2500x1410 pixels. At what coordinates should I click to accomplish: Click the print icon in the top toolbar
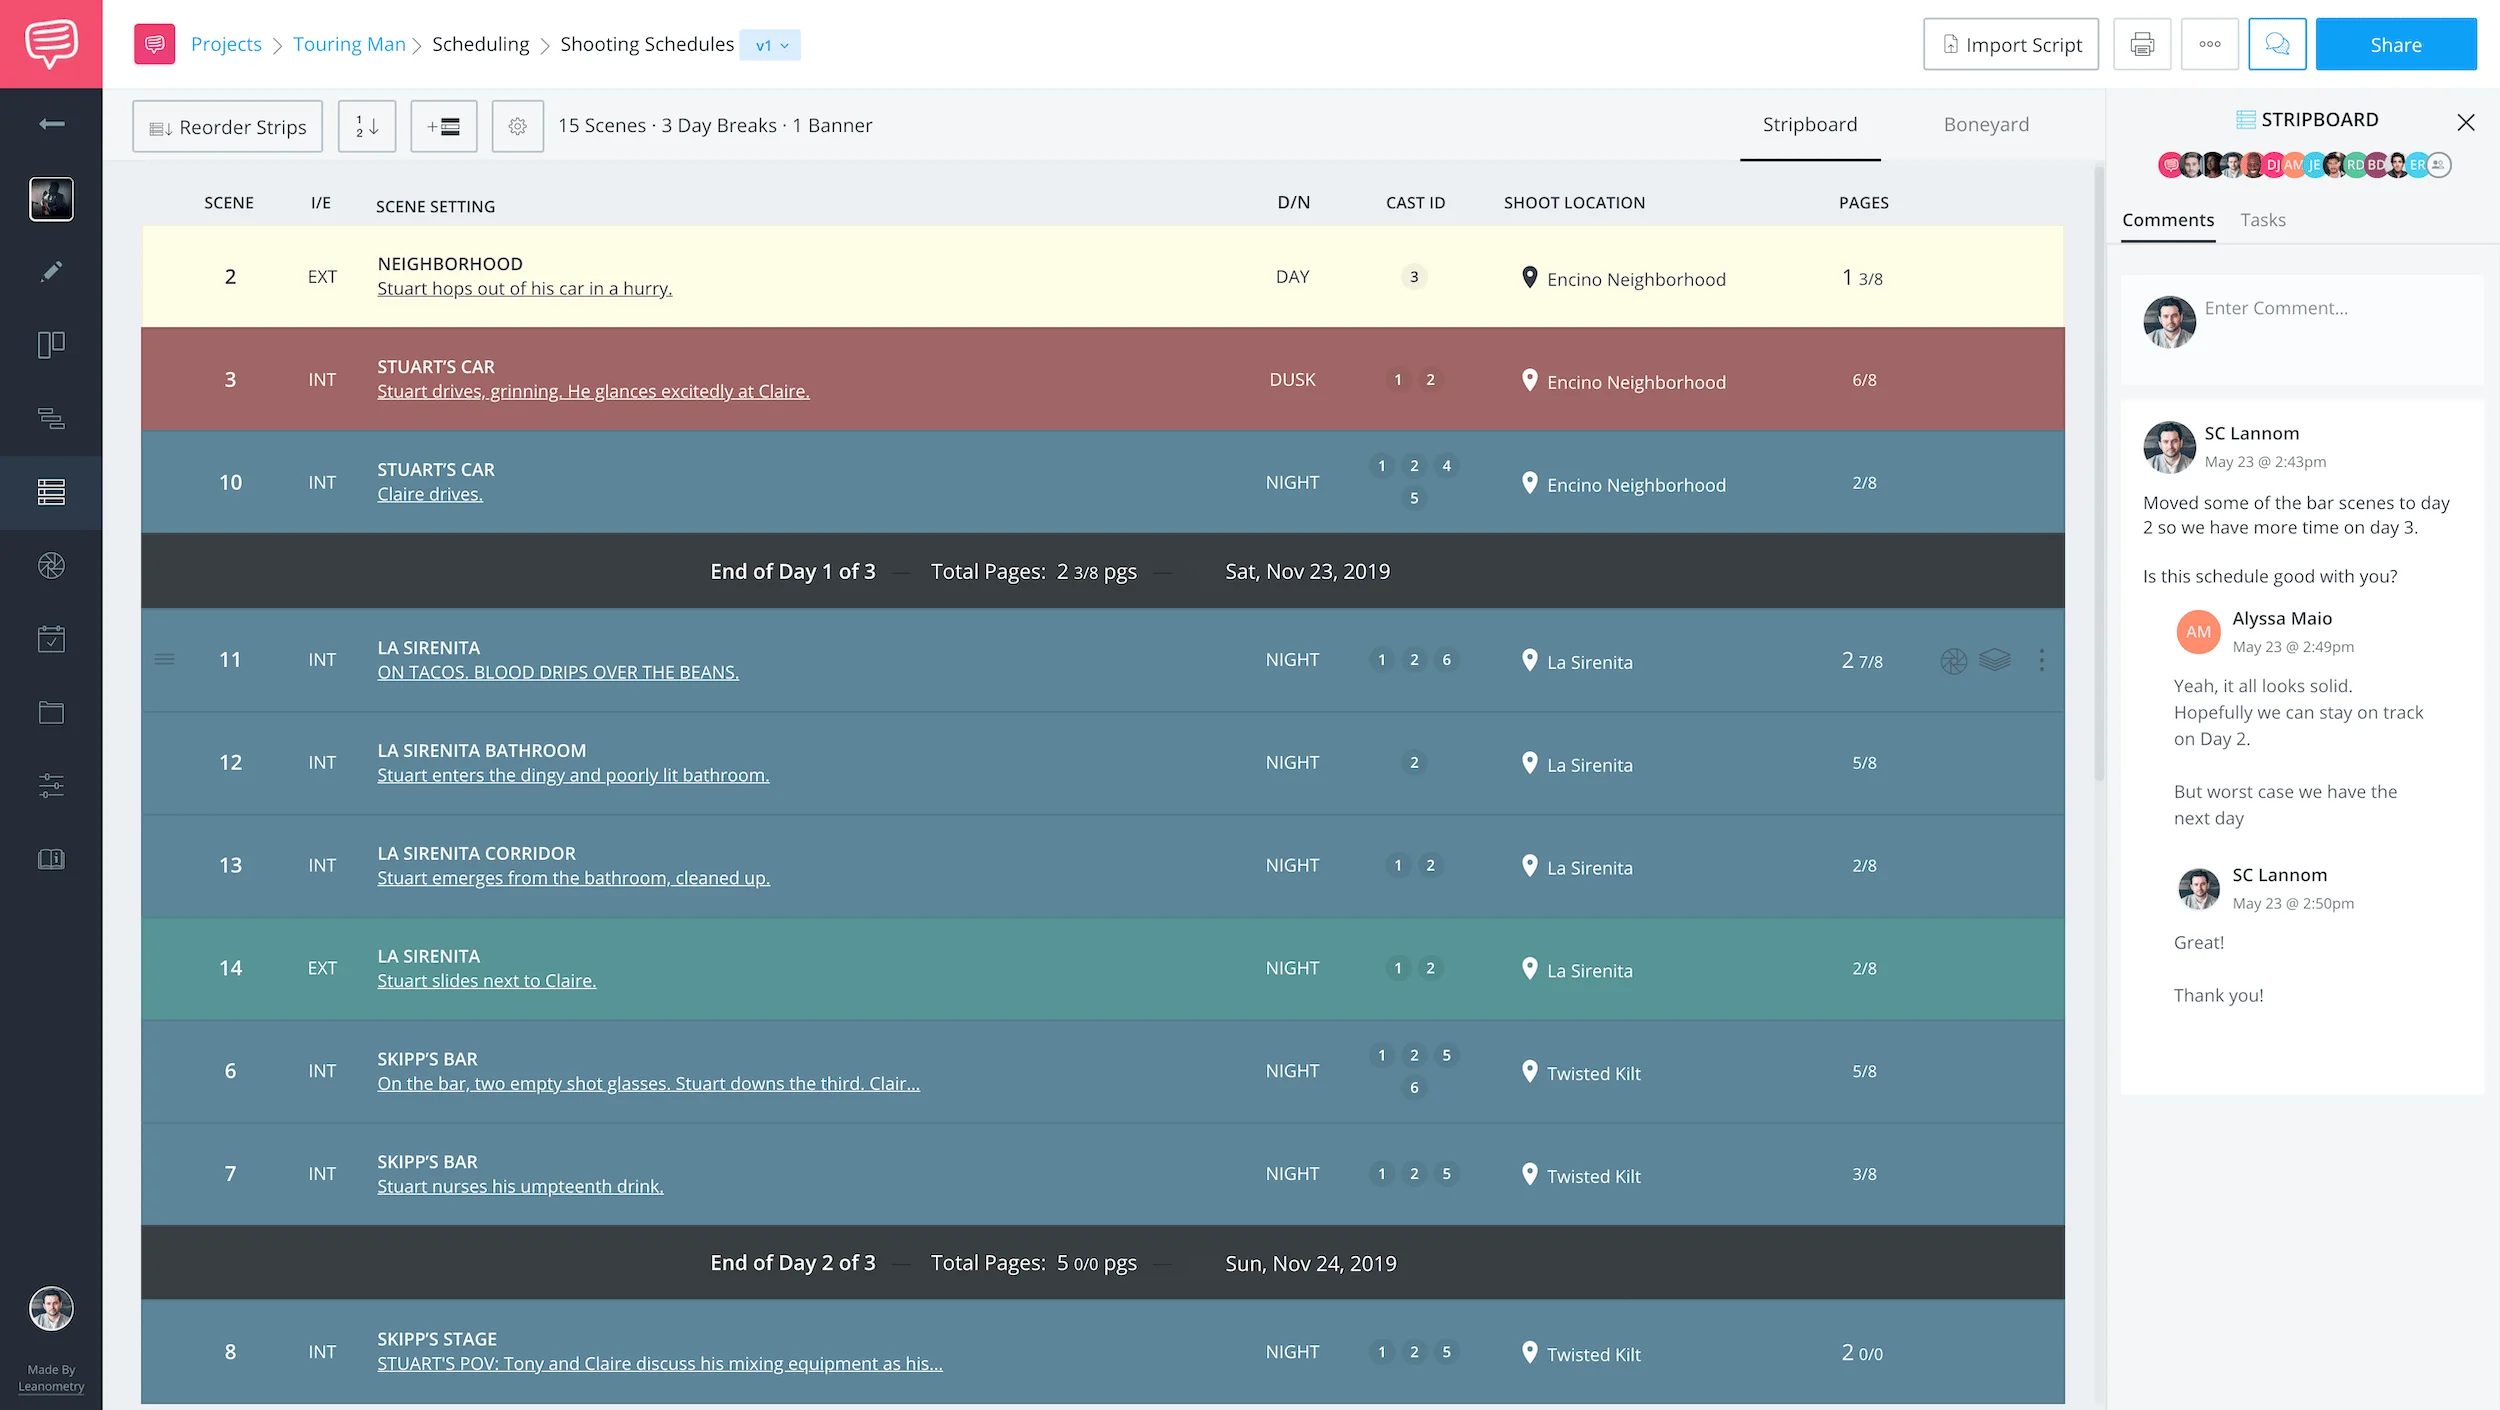[2142, 43]
